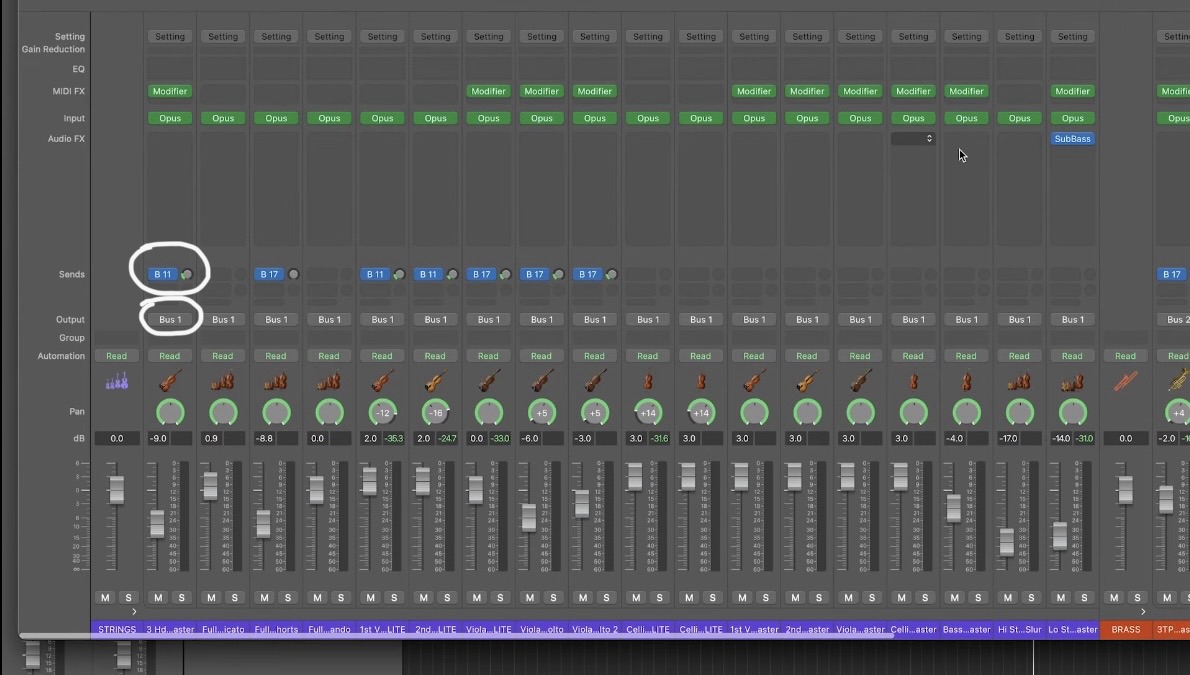This screenshot has height=675, width=1190.
Task: Click the STRINGS channel purple instrument icon
Action: point(117,382)
